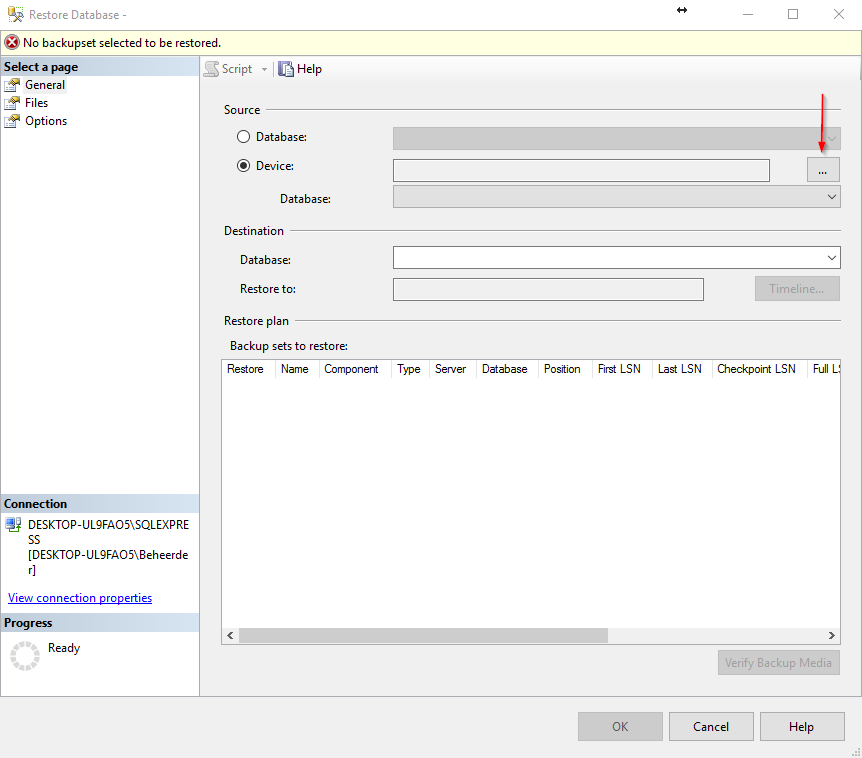Image resolution: width=862 pixels, height=758 pixels.
Task: Click the Cancel button
Action: click(x=711, y=727)
